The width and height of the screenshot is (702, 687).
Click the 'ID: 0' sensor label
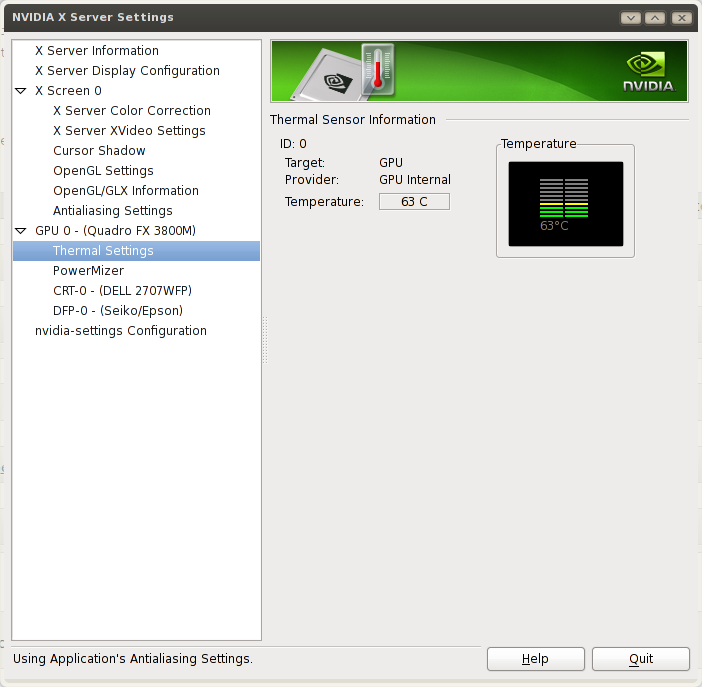point(293,144)
